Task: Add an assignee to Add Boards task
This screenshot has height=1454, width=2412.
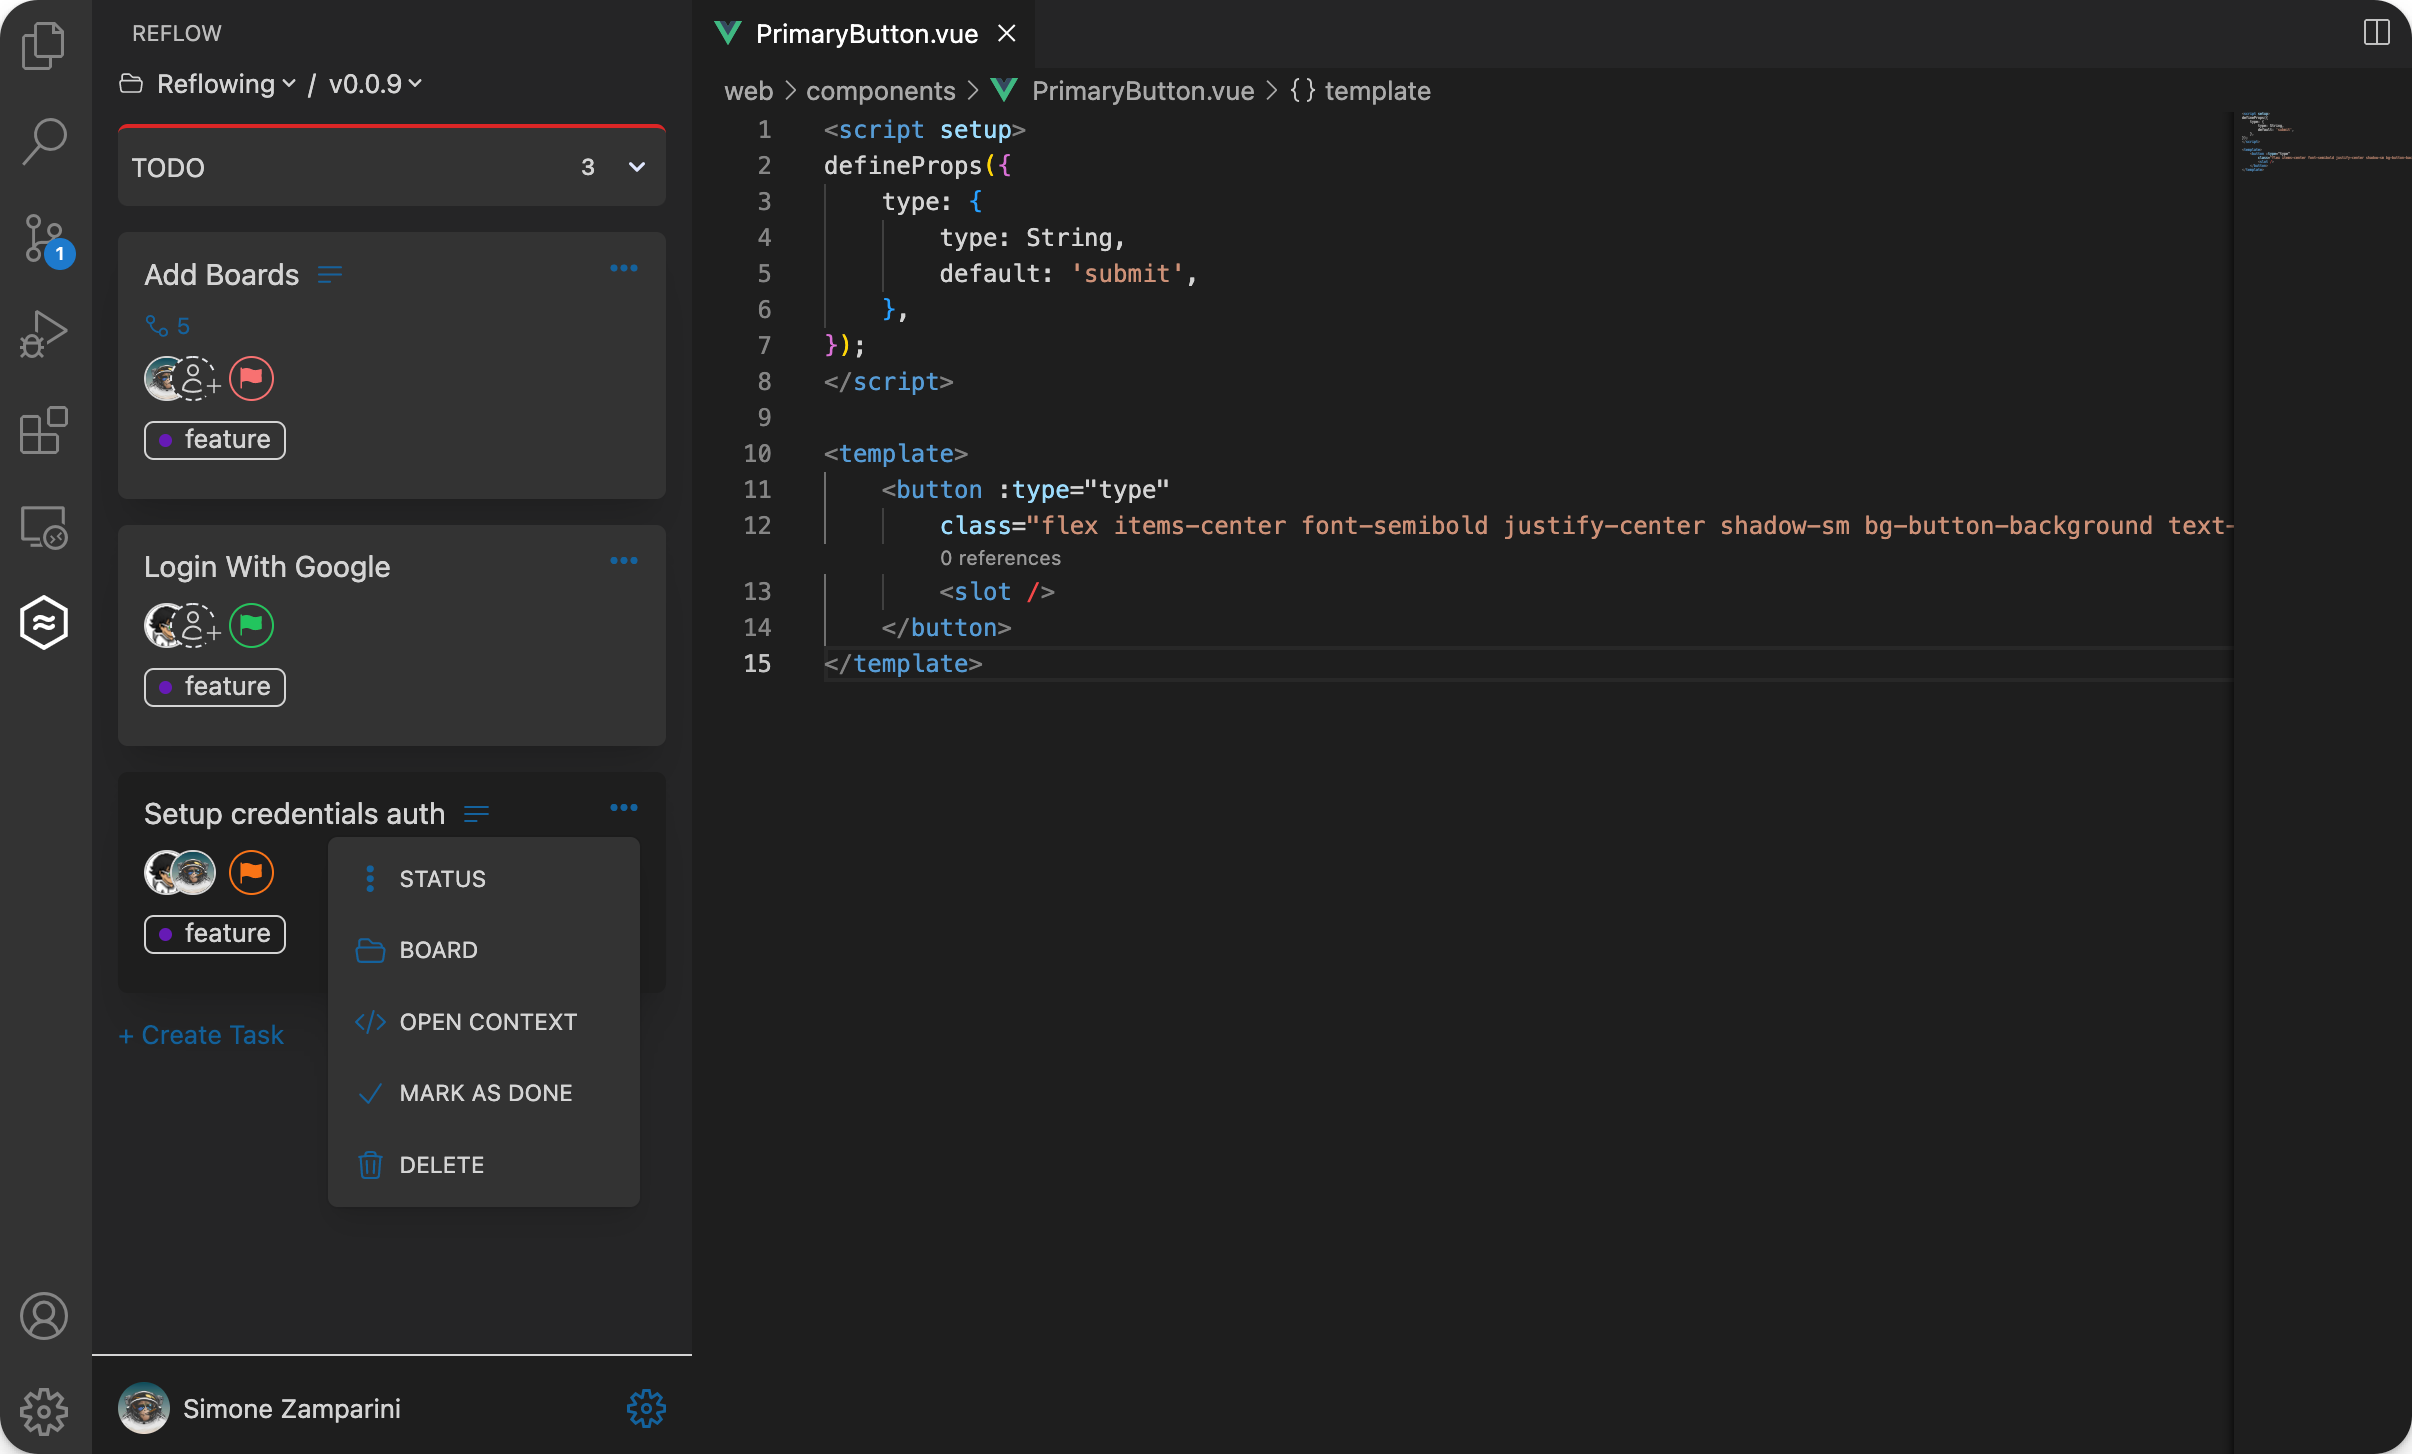Action: point(198,378)
